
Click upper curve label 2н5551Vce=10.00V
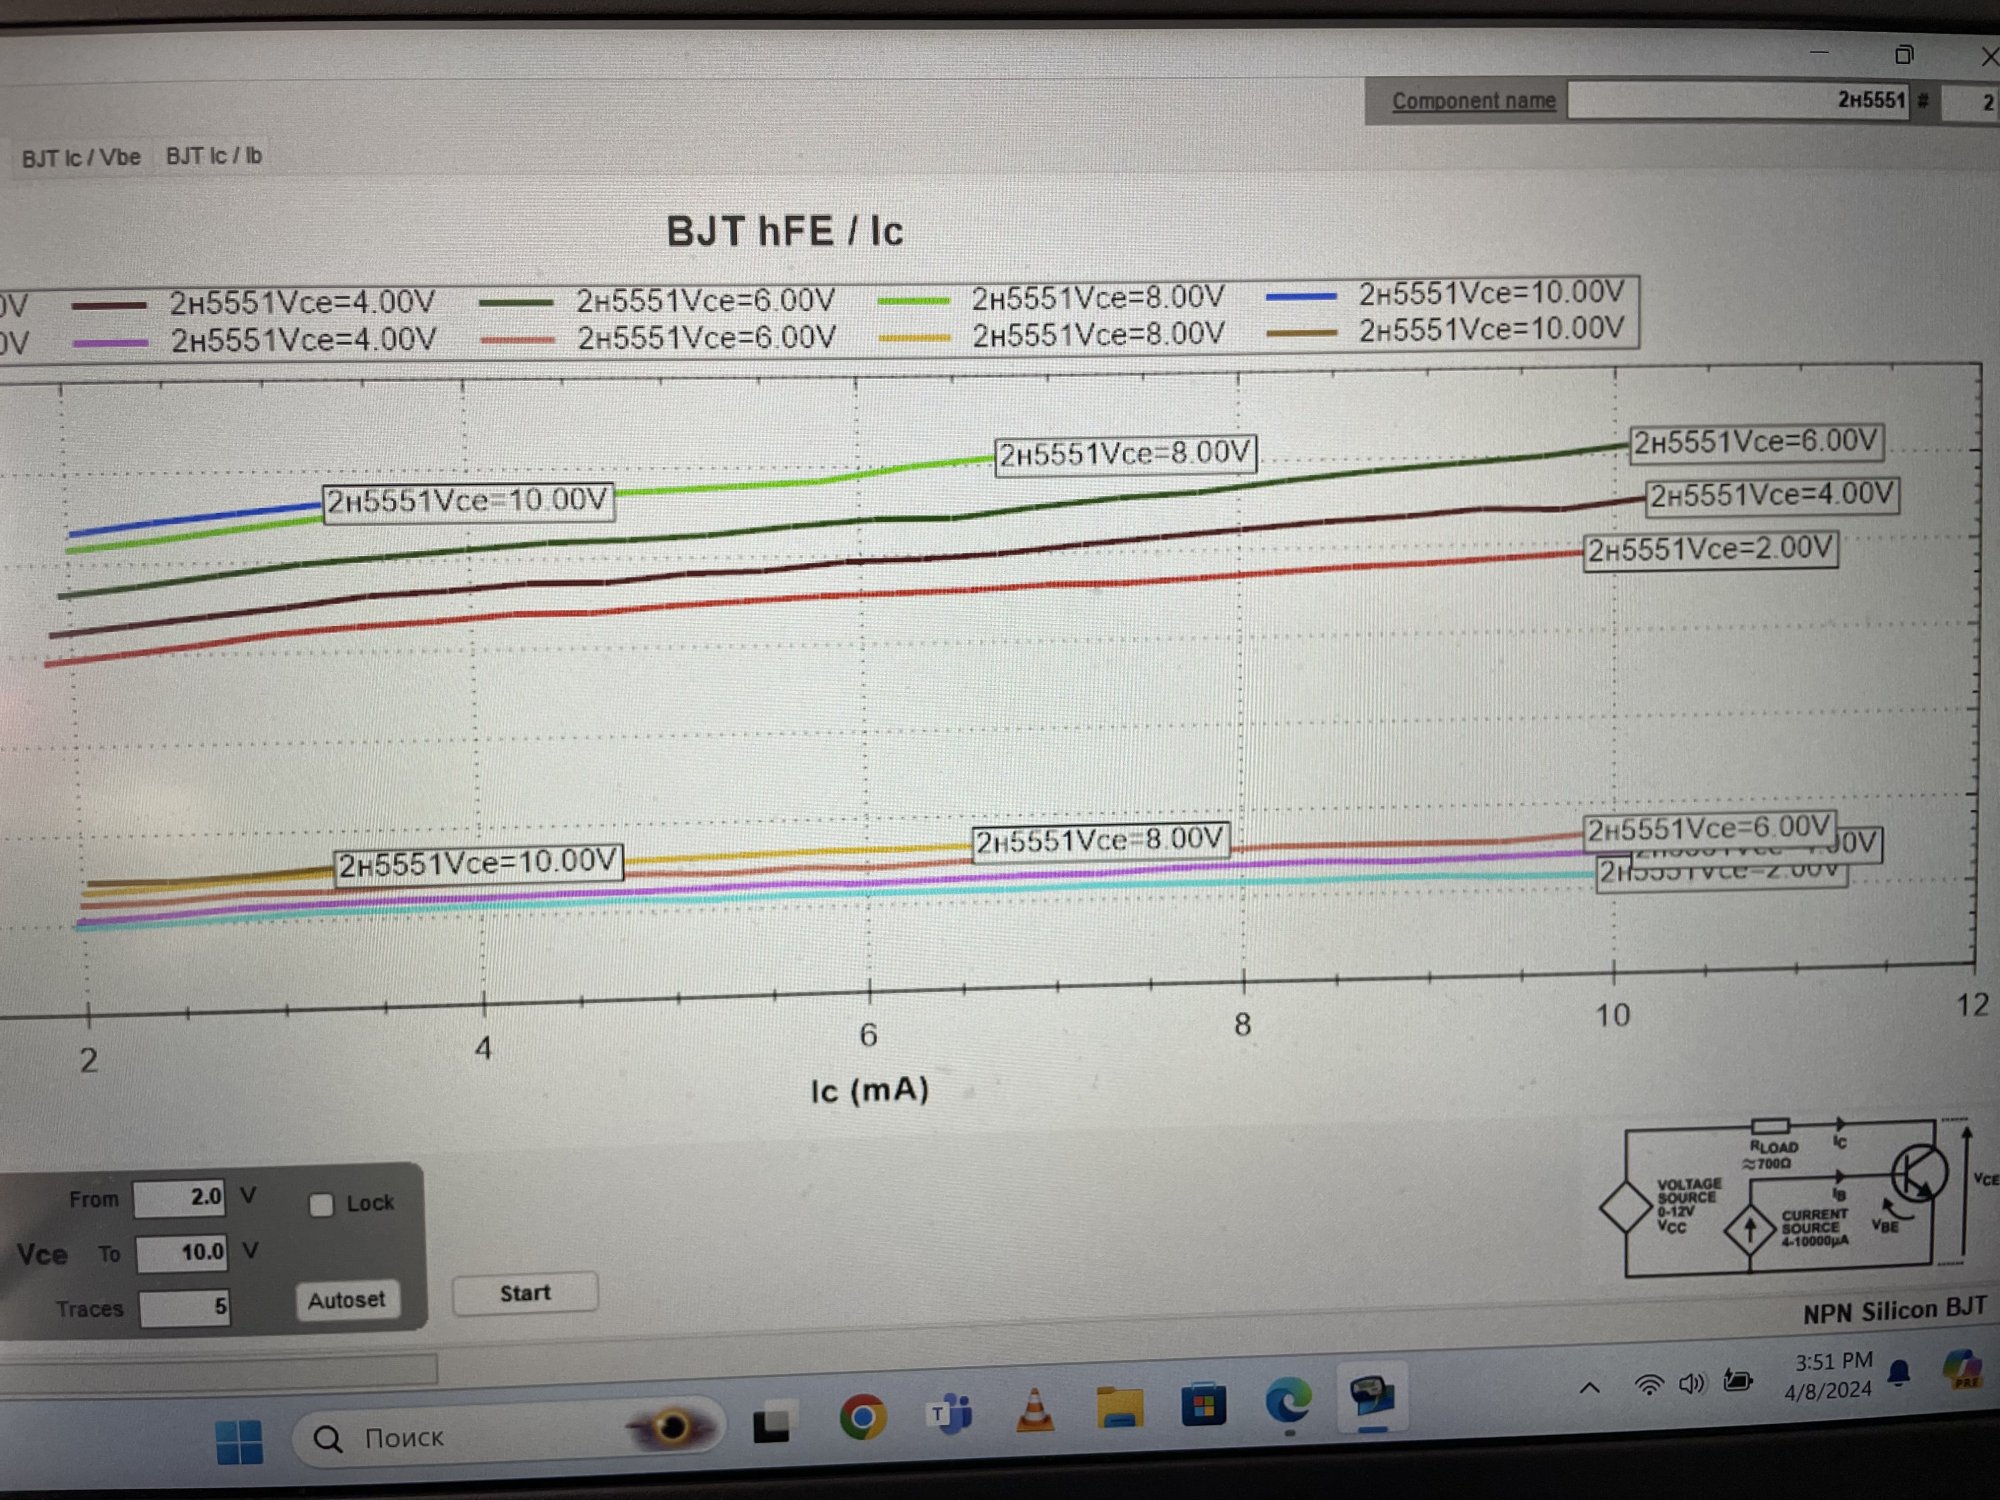468,500
